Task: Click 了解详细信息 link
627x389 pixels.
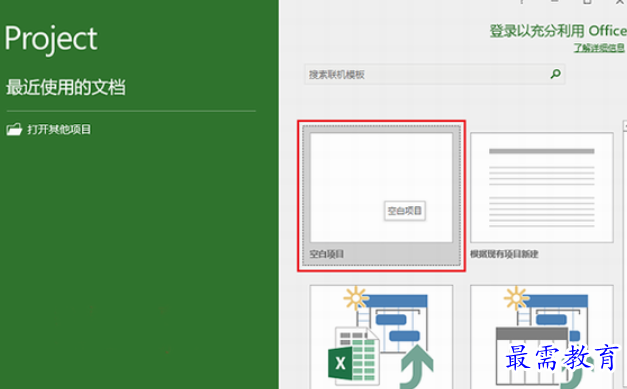Action: pos(599,48)
